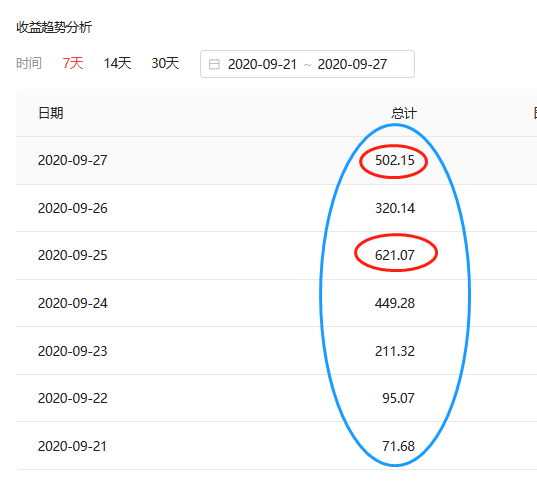The width and height of the screenshot is (537, 490).
Task: Click the 收益趋势分析 section title
Action: [54, 27]
